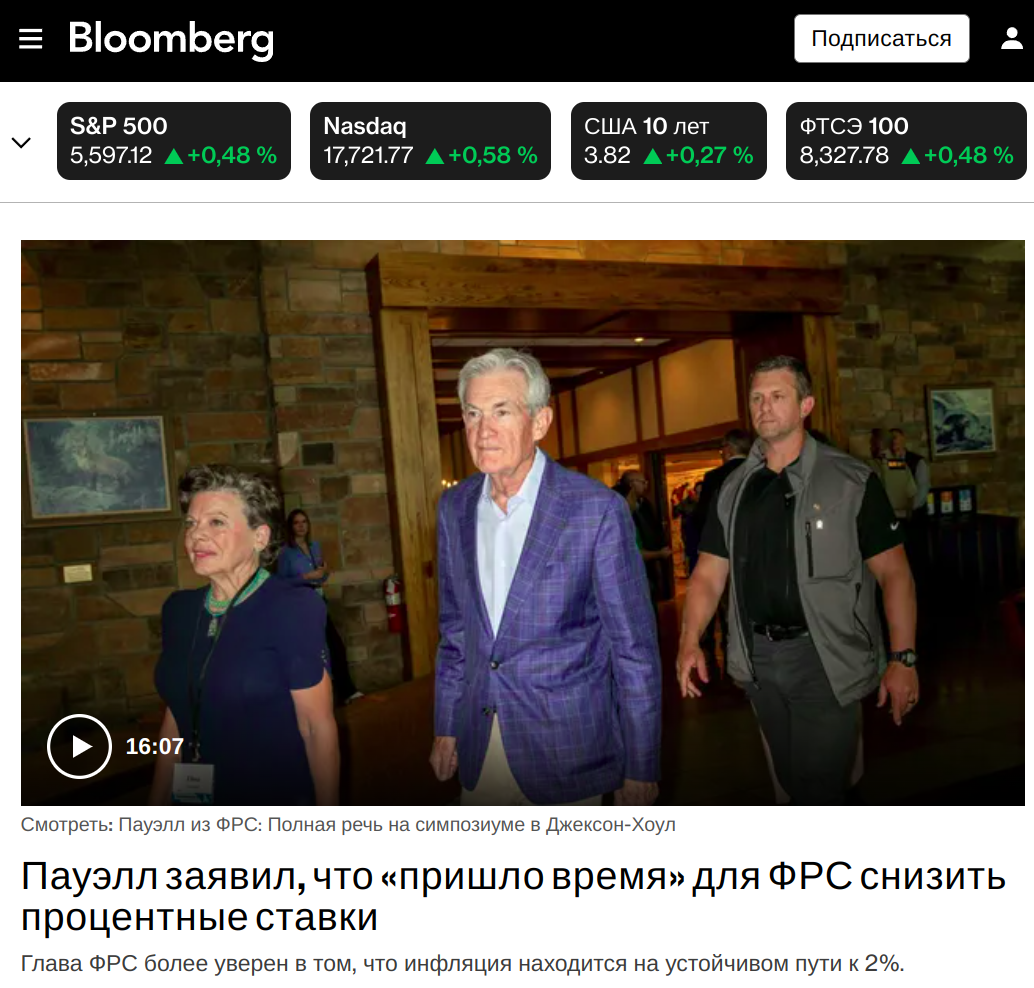Click the 16:07 video duration label

click(155, 747)
